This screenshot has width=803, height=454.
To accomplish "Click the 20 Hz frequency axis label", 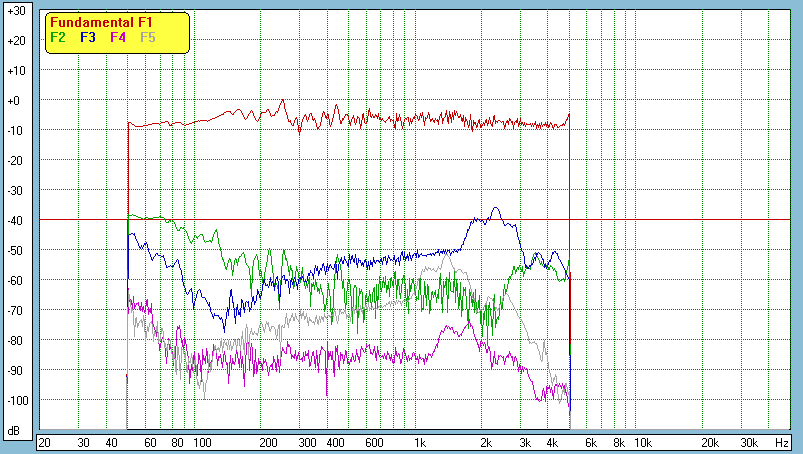I will click(45, 443).
